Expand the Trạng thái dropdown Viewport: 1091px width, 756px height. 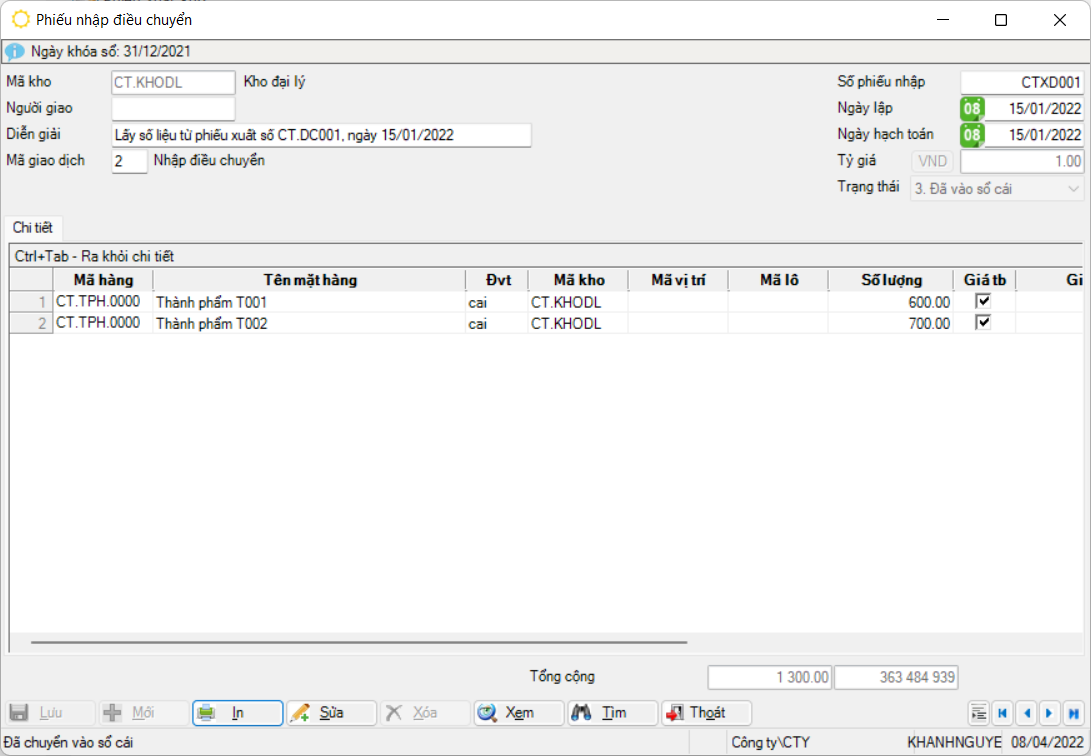(x=1074, y=188)
